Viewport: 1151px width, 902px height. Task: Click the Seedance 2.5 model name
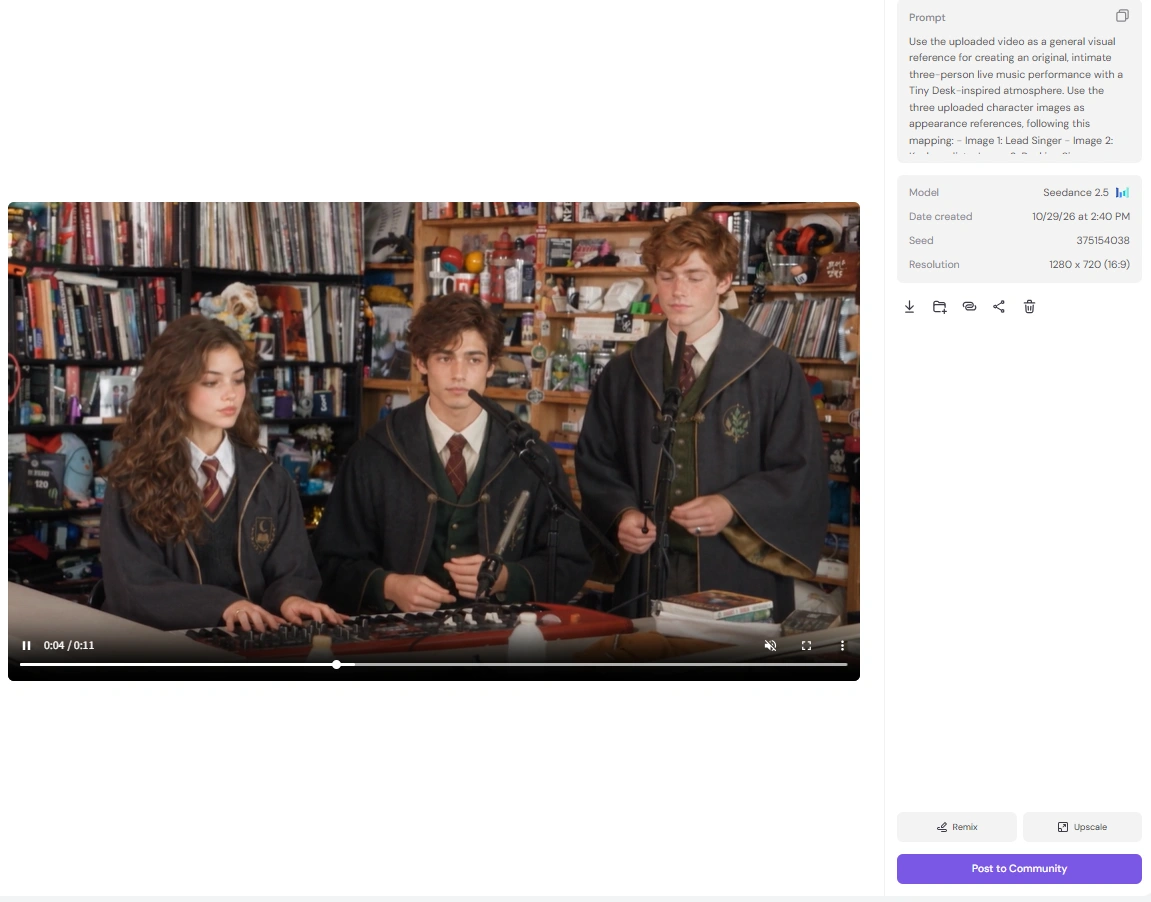point(1075,192)
